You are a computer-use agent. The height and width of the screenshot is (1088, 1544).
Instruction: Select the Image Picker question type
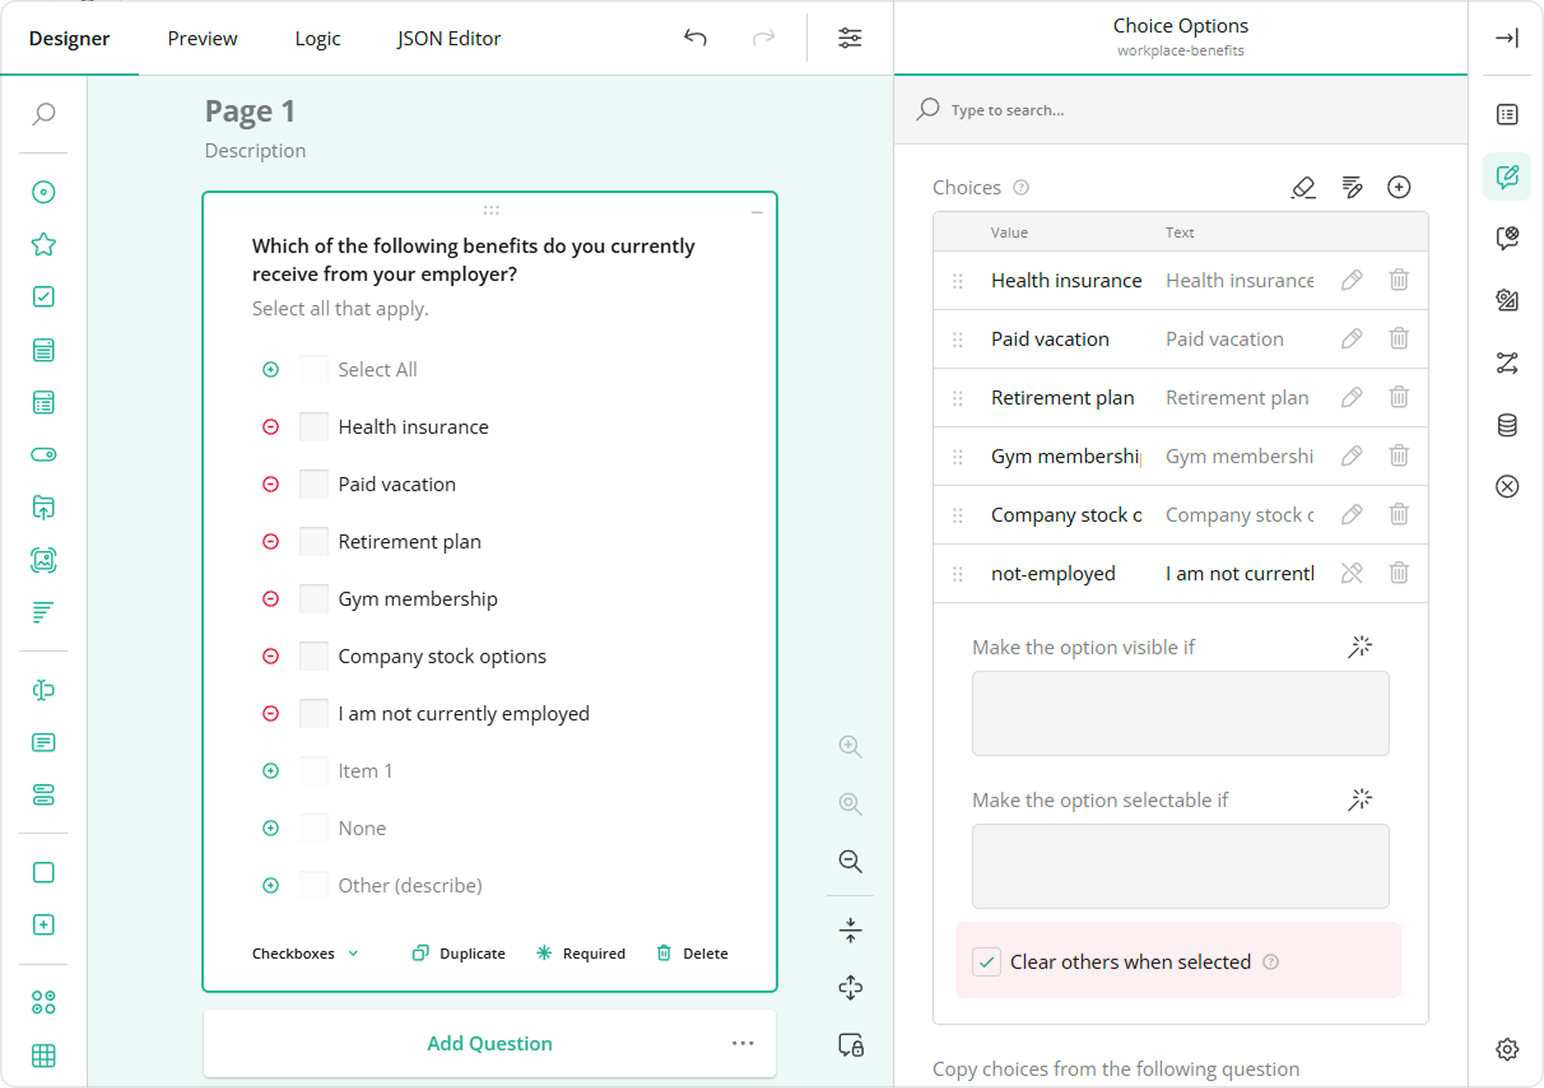tap(43, 561)
